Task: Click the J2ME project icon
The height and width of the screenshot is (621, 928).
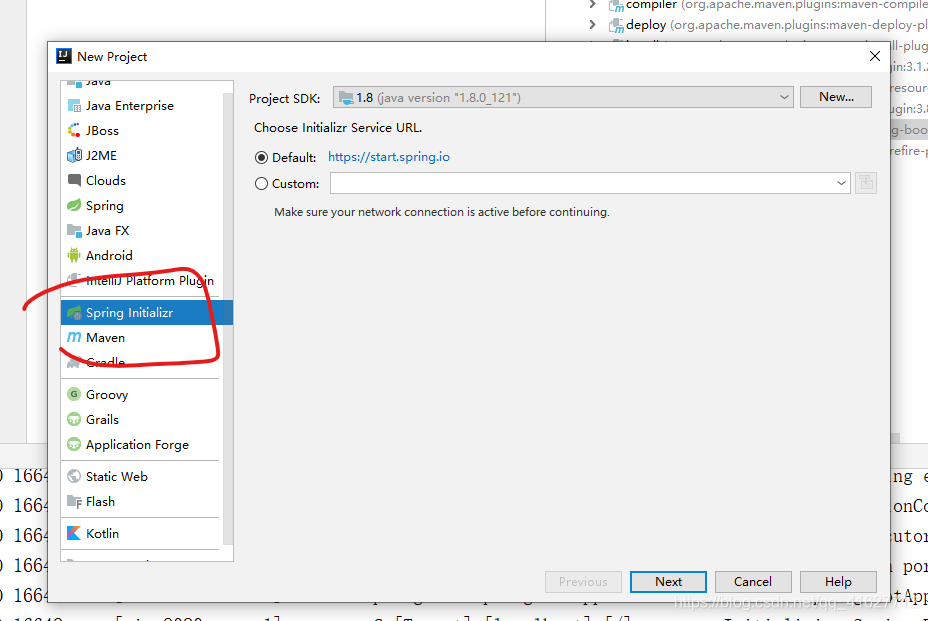Action: coord(74,156)
